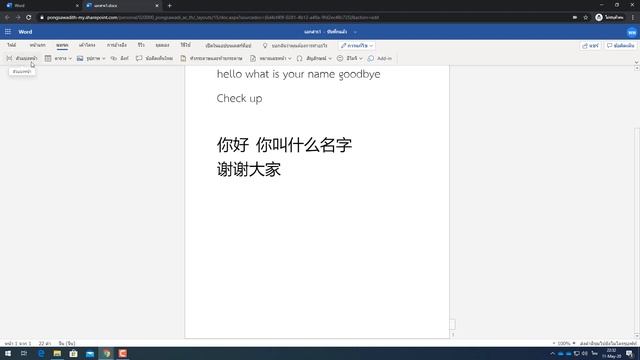Click the line "hello what is your name goodbye"
This screenshot has height=360, width=640.
tap(298, 74)
